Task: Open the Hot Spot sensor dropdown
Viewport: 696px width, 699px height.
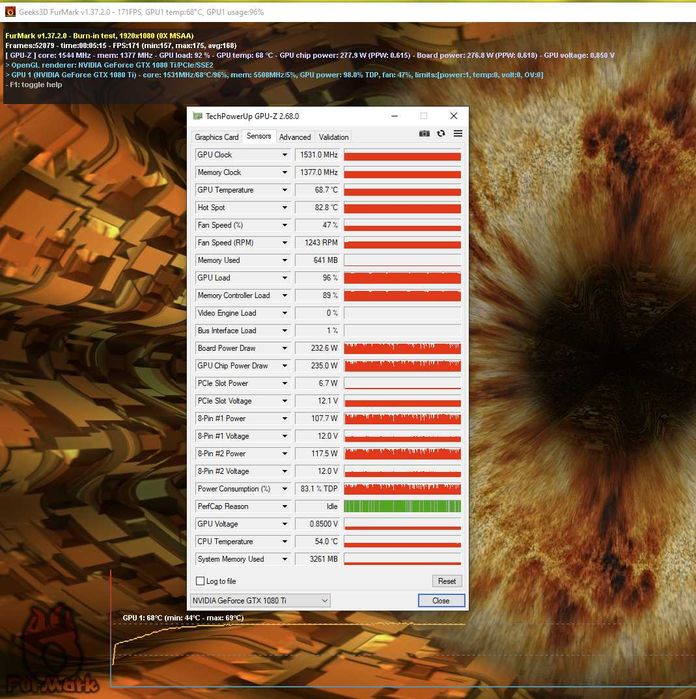Action: tap(284, 207)
